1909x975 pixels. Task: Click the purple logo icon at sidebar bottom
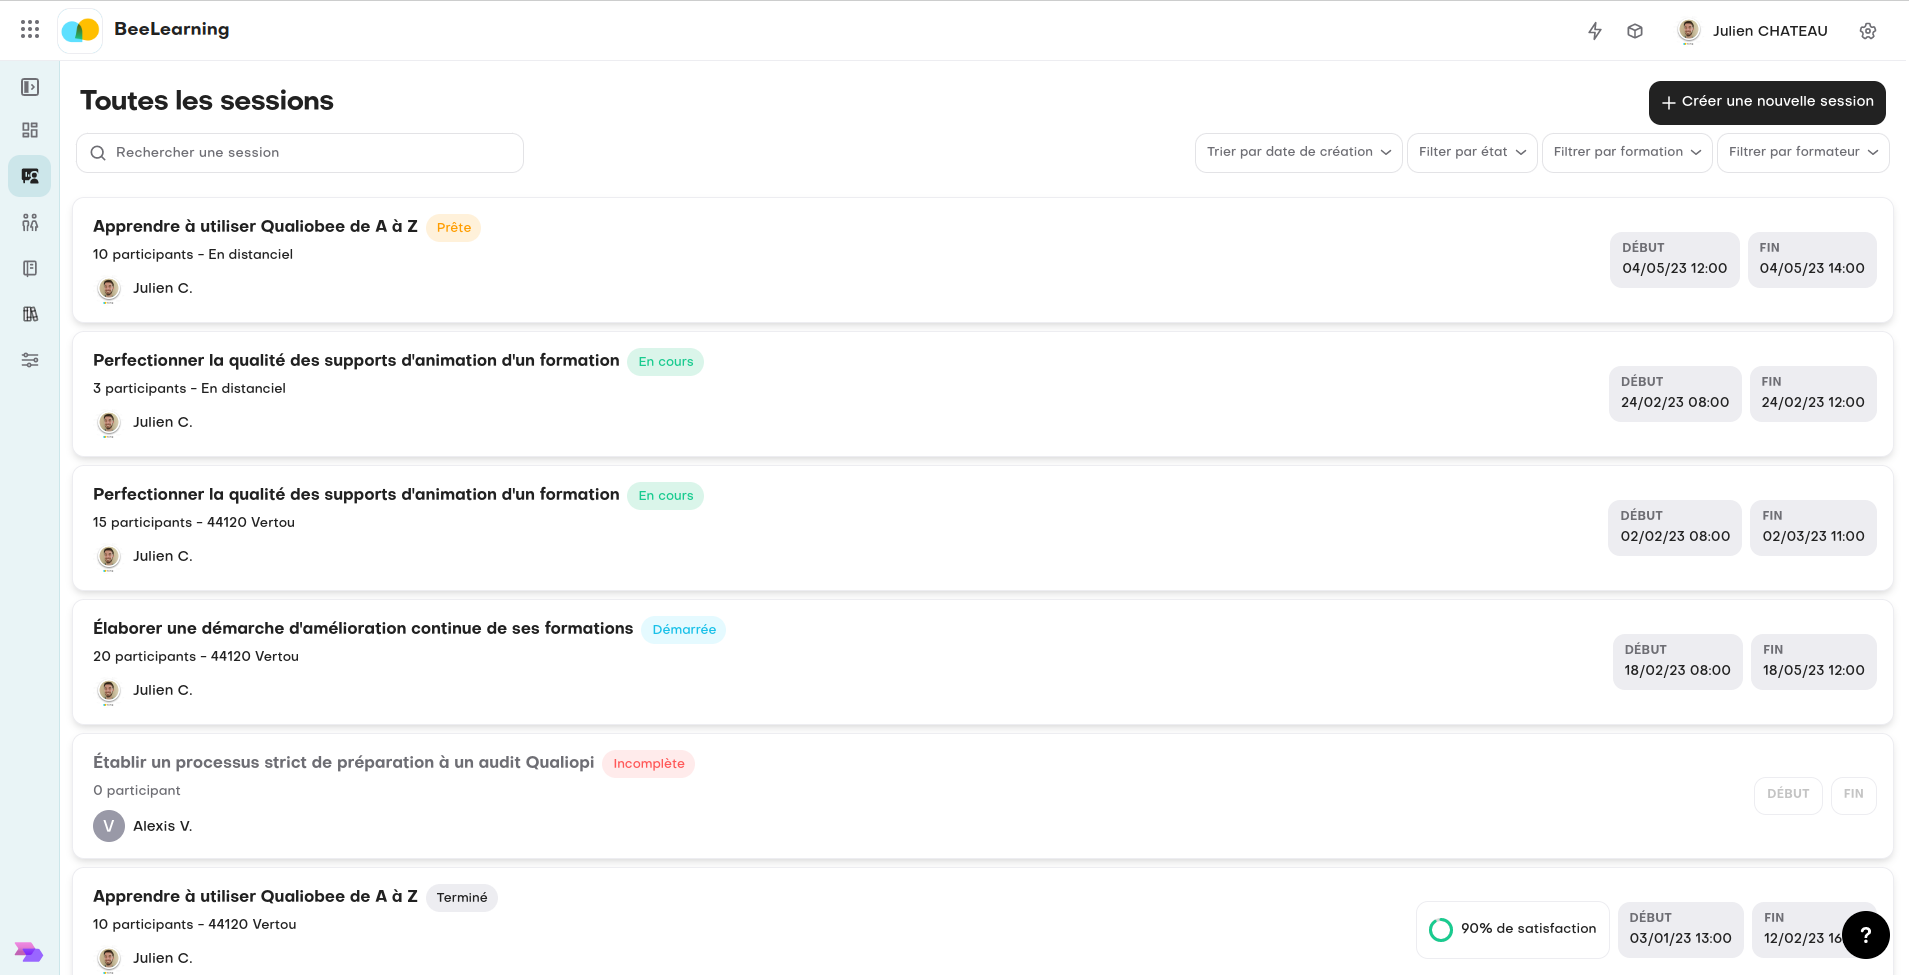tap(29, 951)
